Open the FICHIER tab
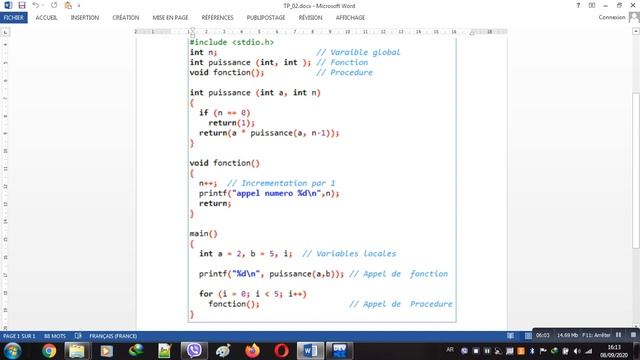This screenshot has height=360, width=640. (14, 18)
